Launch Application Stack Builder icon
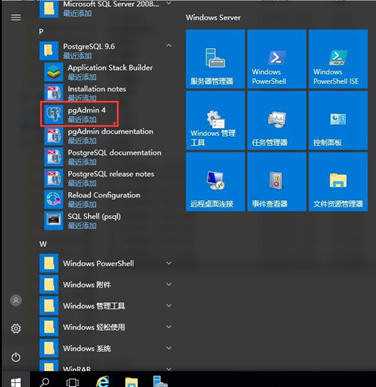Image resolution: width=376 pixels, height=387 pixels. pos(53,72)
